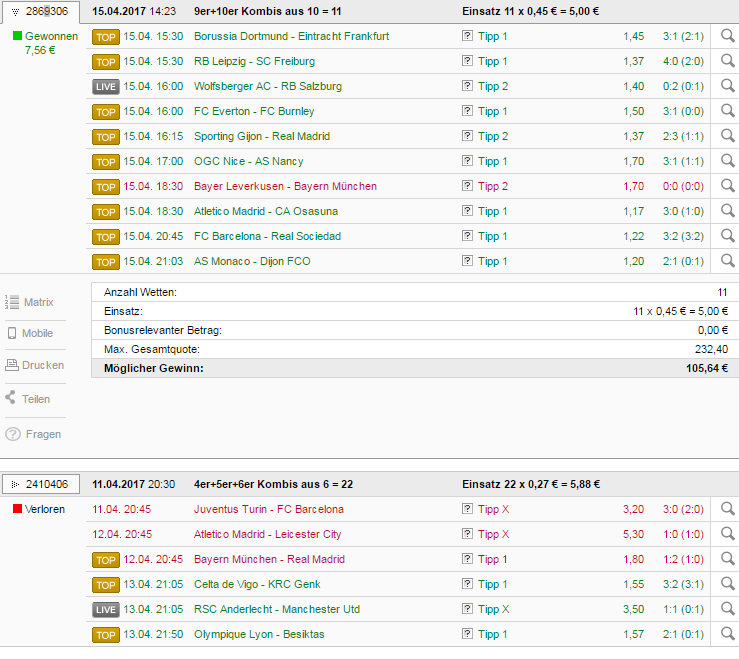
Task: Click help icon beside Wolfsberger AC Tipp 2
Action: pyautogui.click(x=467, y=86)
